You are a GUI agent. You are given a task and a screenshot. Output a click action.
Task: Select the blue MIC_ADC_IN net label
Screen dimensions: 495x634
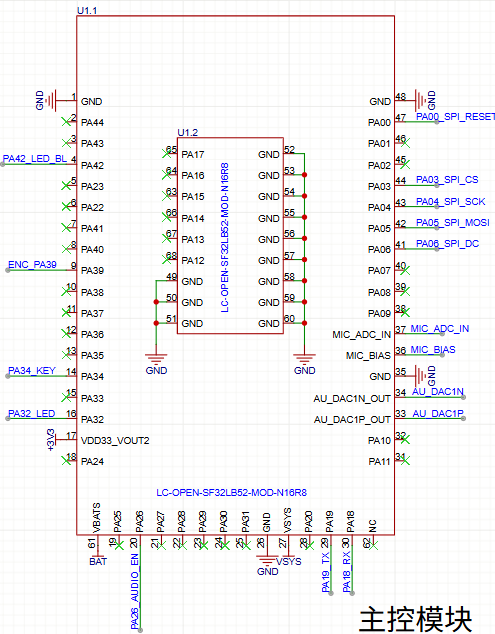coord(440,328)
